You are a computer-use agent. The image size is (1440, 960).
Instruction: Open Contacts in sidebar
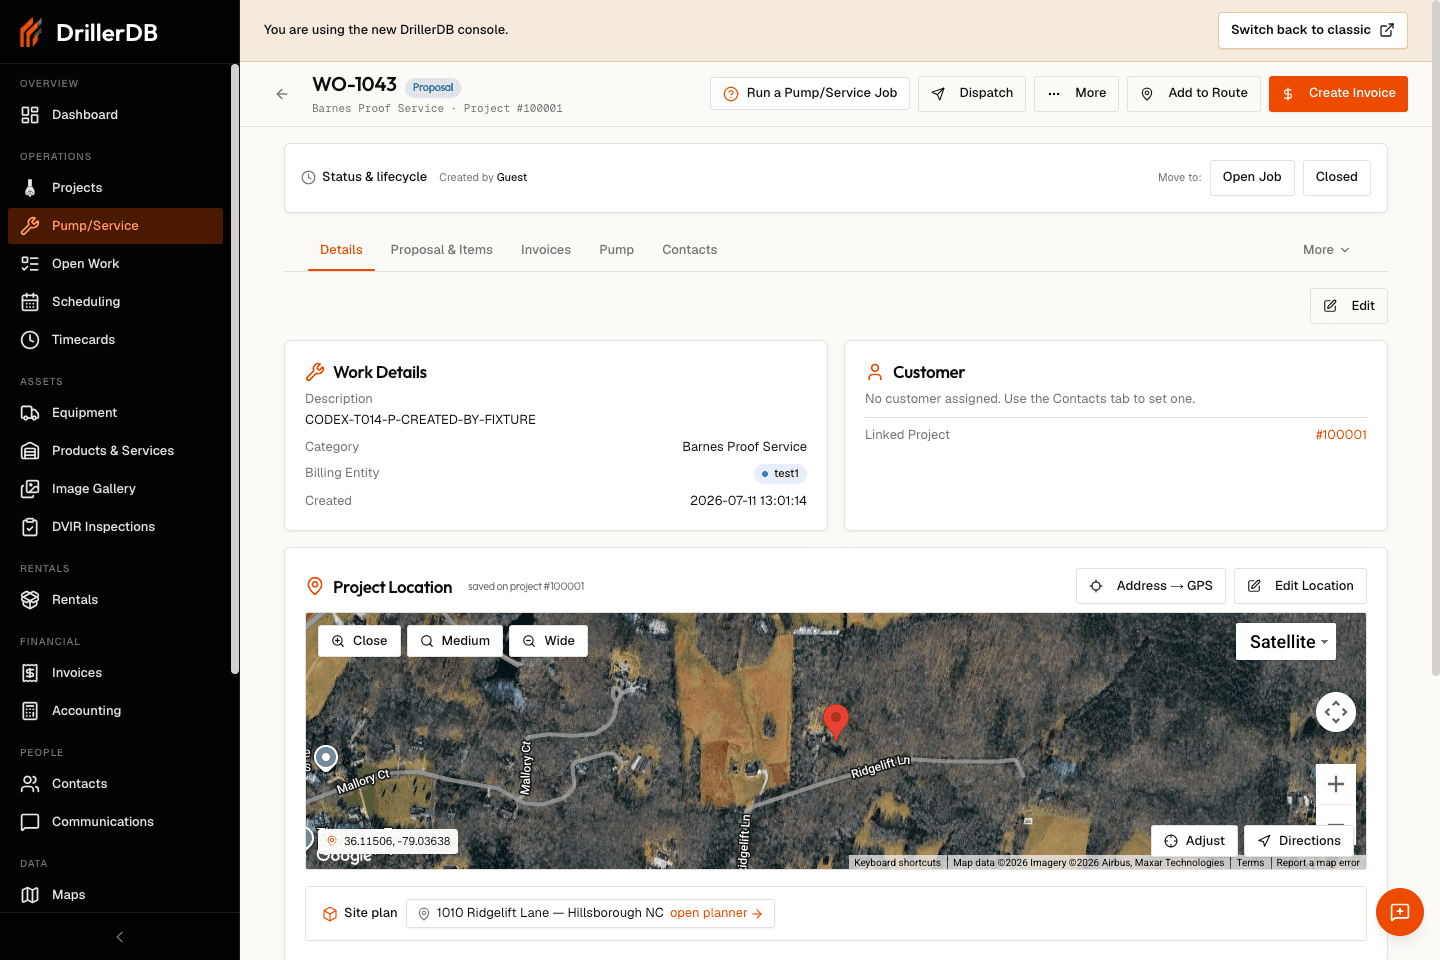pyautogui.click(x=115, y=784)
